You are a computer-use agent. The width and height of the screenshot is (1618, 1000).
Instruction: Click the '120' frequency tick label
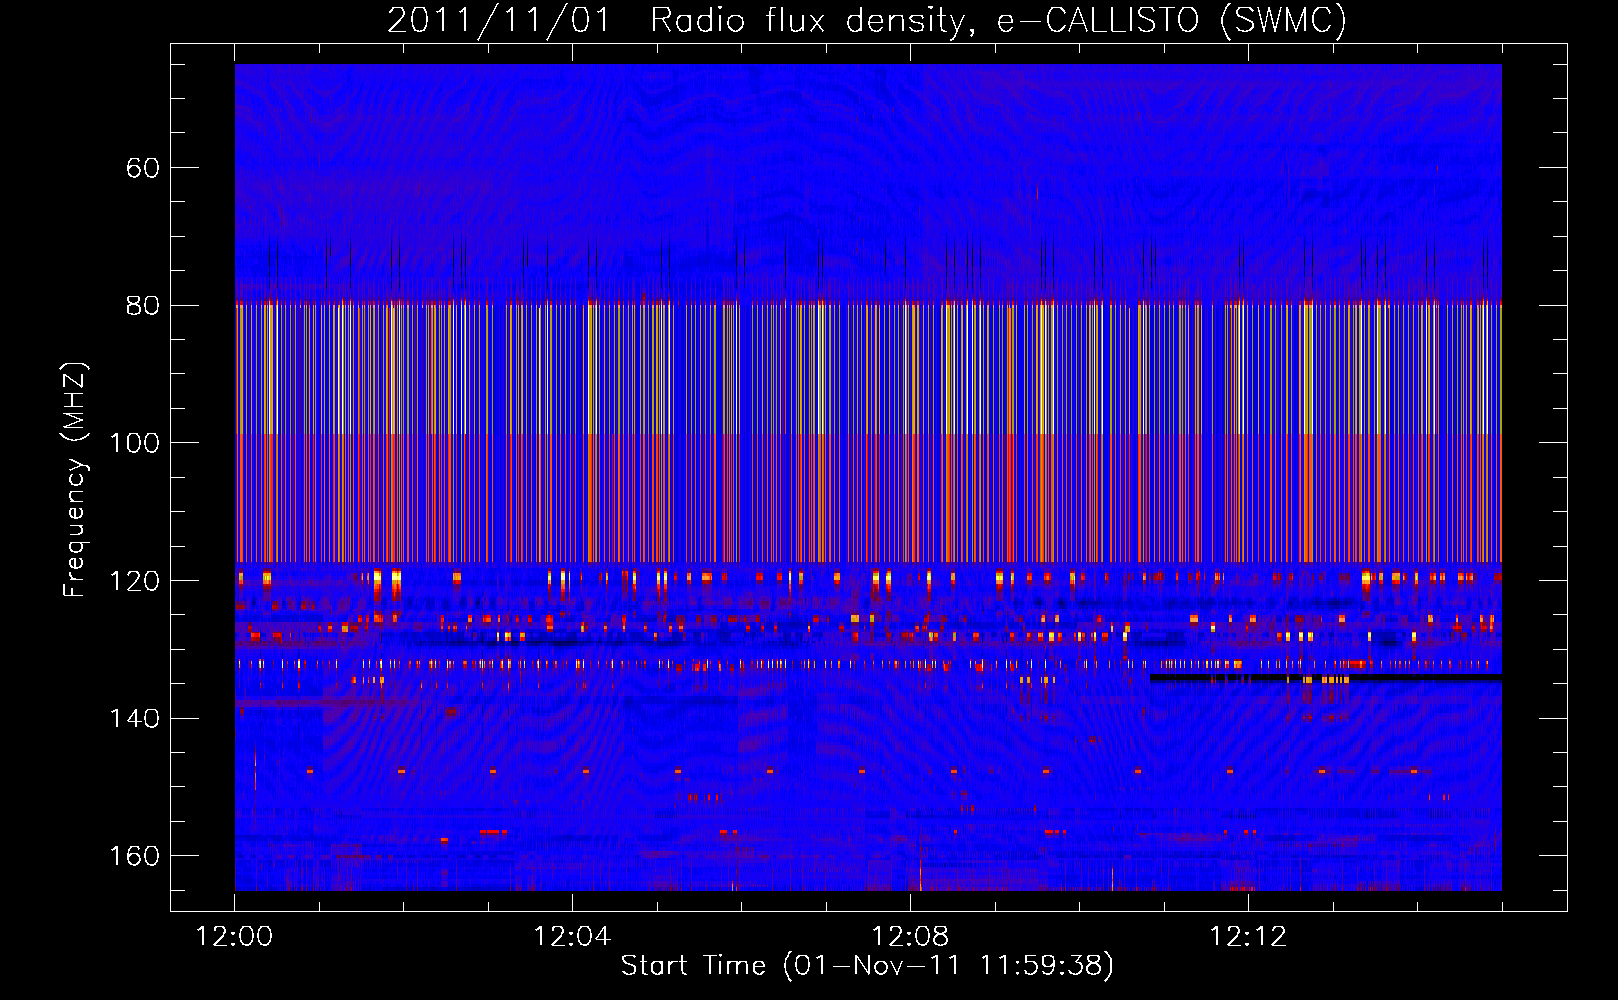(x=134, y=581)
